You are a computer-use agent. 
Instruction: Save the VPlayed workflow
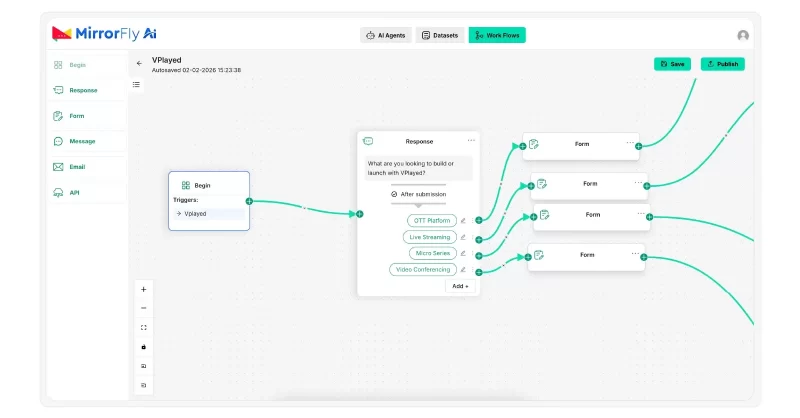(x=672, y=64)
